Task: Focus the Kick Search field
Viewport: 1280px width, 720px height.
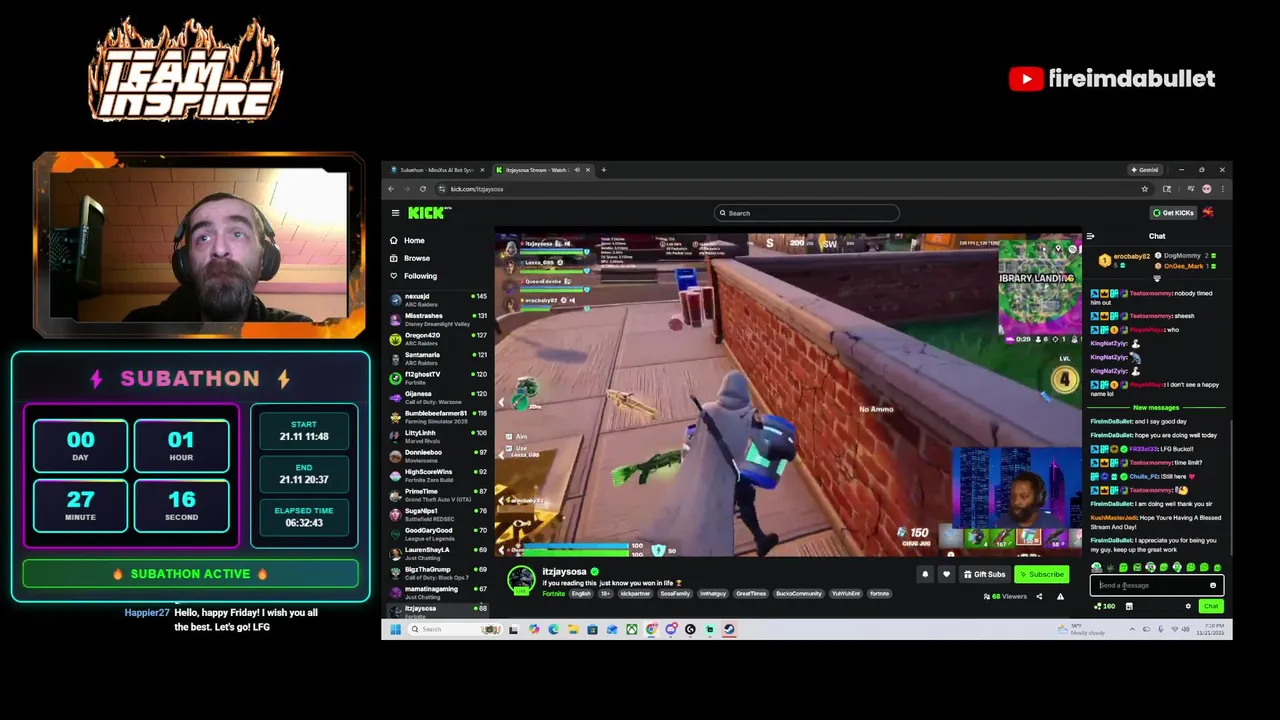Action: [x=806, y=213]
